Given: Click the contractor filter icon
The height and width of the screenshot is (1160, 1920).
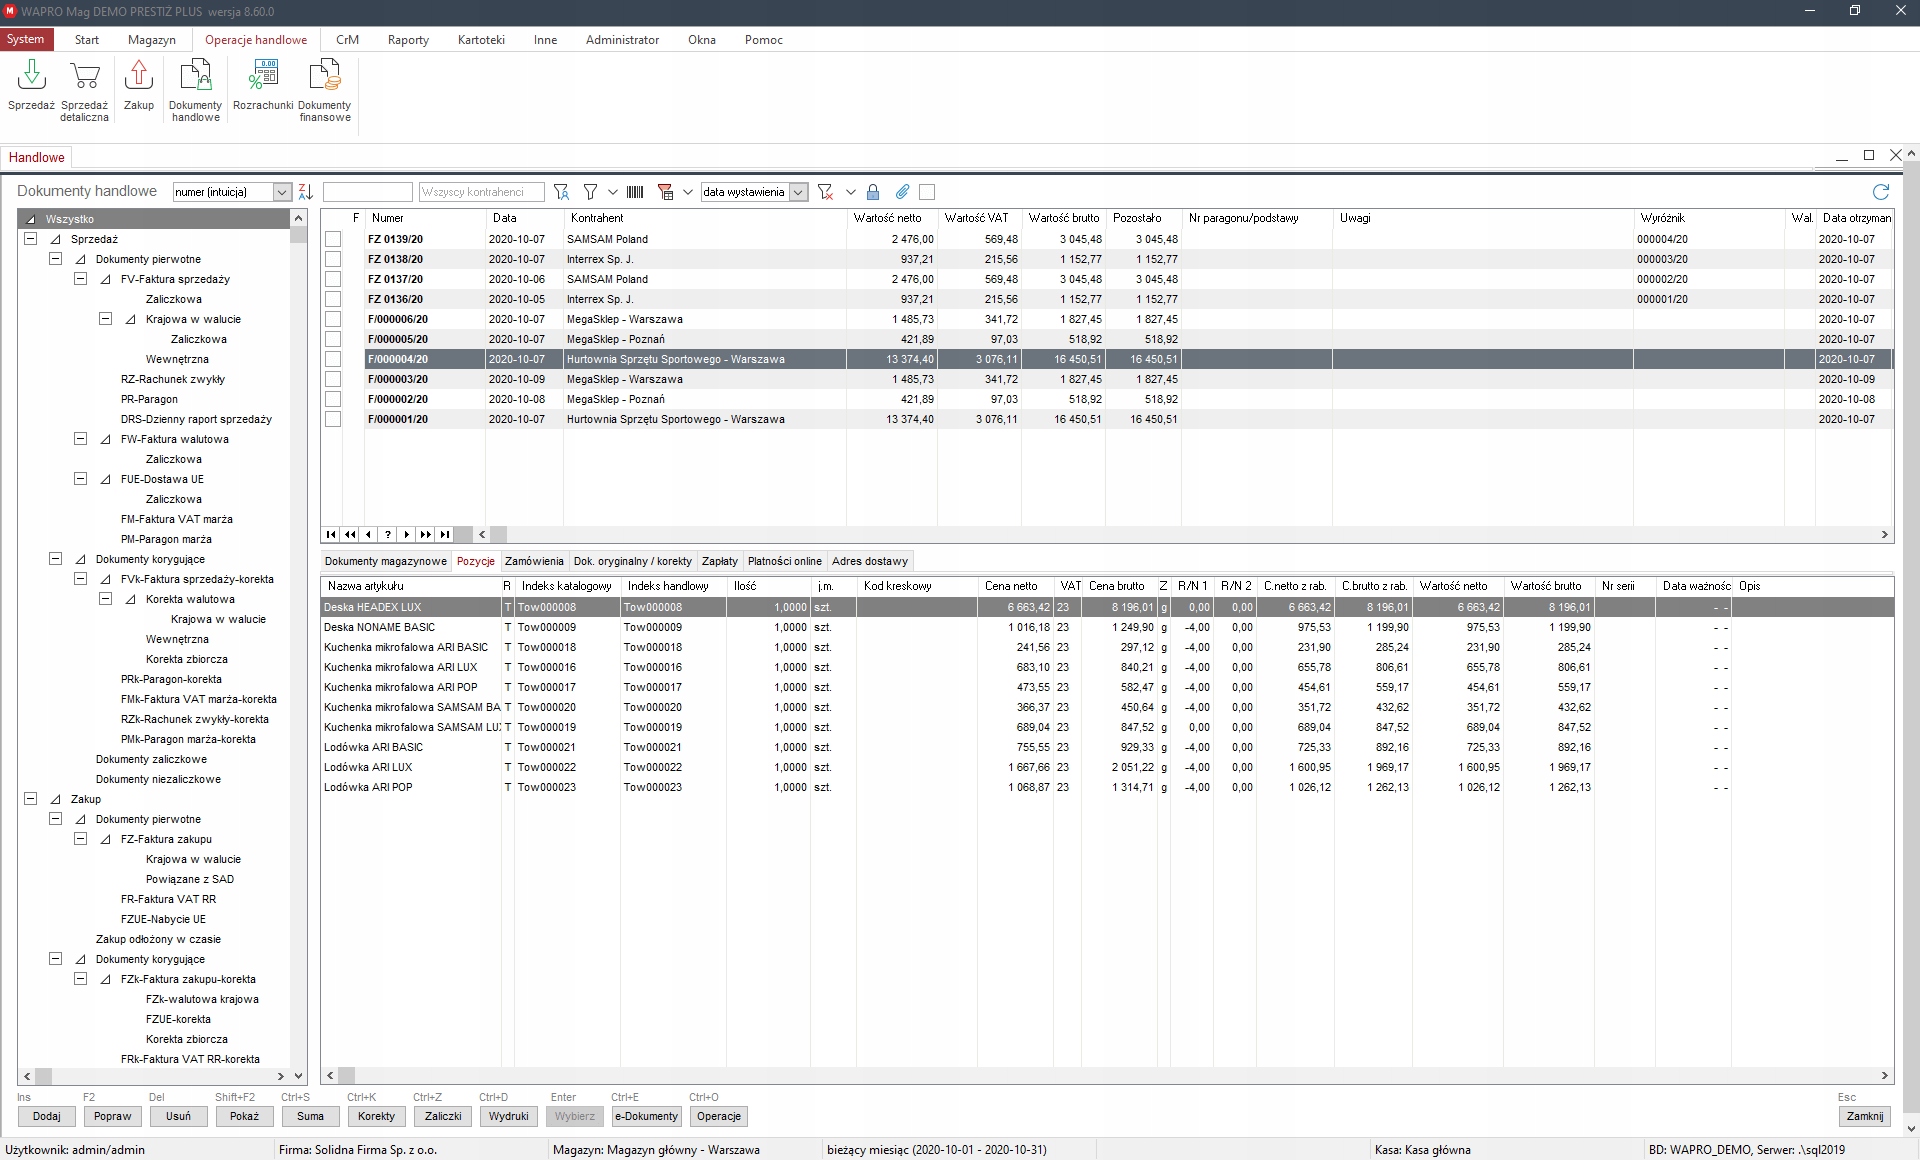Looking at the screenshot, I should (561, 192).
